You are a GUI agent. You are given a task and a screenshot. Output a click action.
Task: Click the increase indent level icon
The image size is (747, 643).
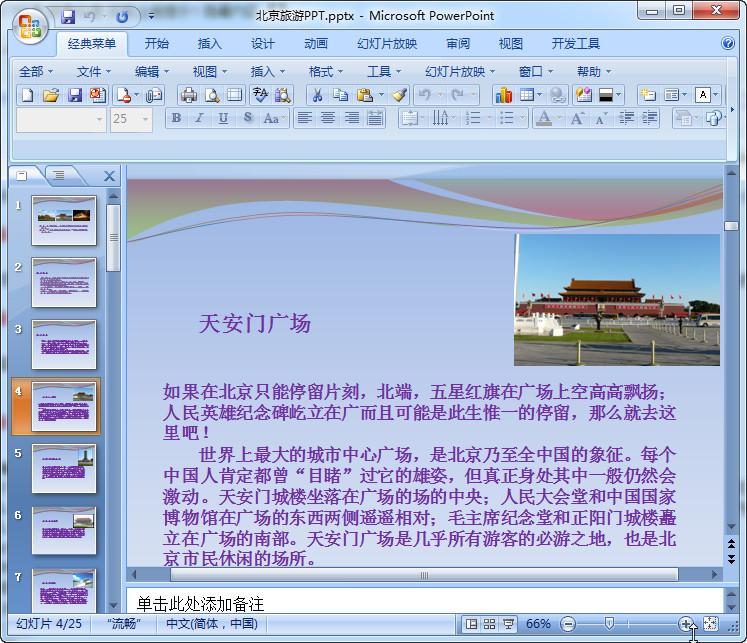tap(649, 118)
